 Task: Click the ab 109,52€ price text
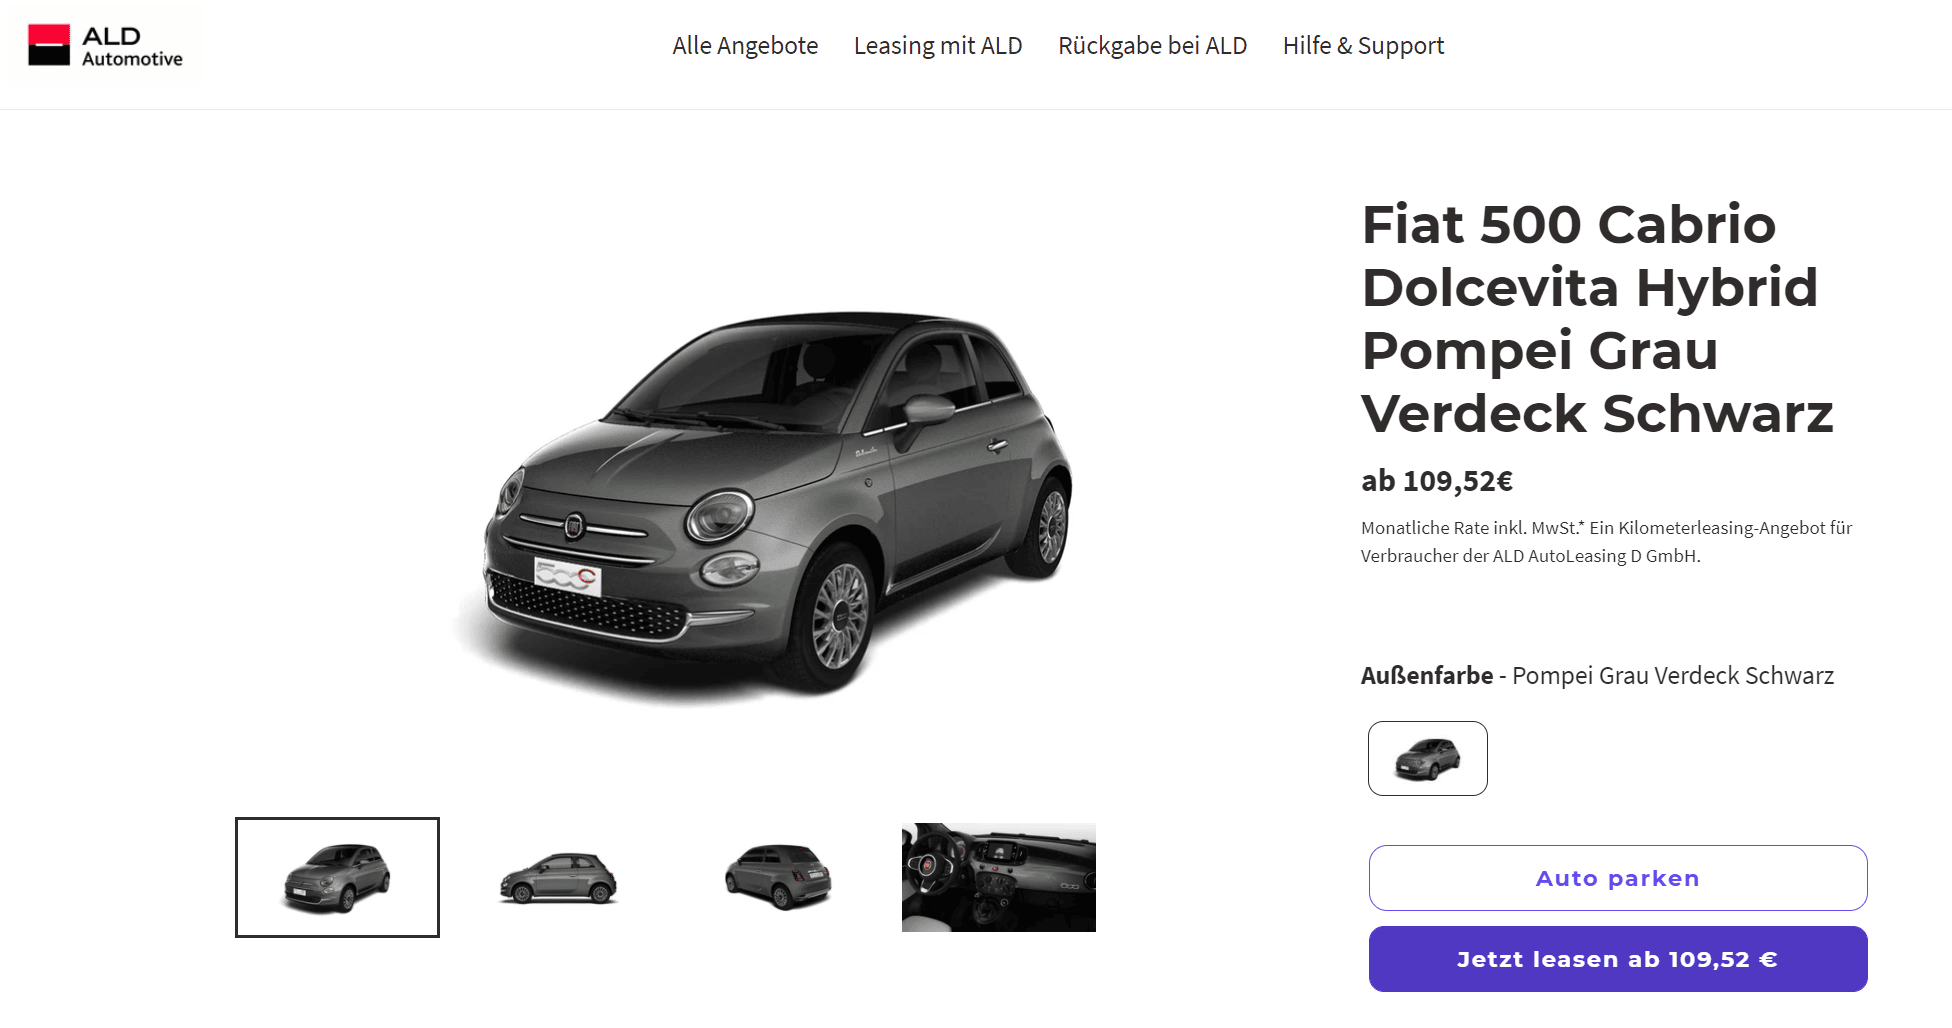coord(1437,481)
